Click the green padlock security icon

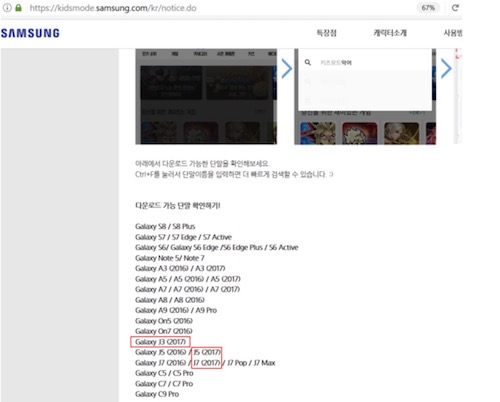[18, 8]
